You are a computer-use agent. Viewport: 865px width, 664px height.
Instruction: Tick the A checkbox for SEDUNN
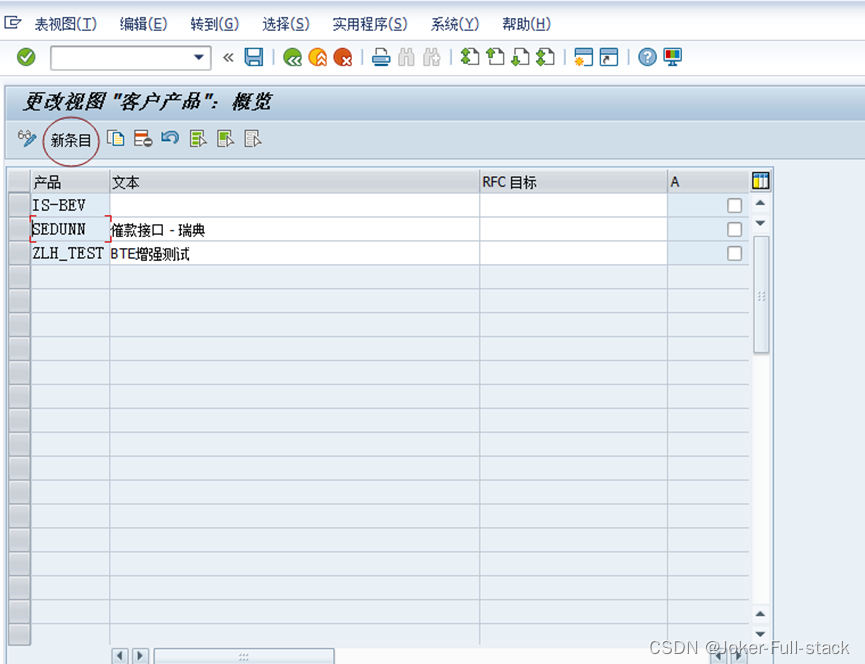tap(734, 229)
